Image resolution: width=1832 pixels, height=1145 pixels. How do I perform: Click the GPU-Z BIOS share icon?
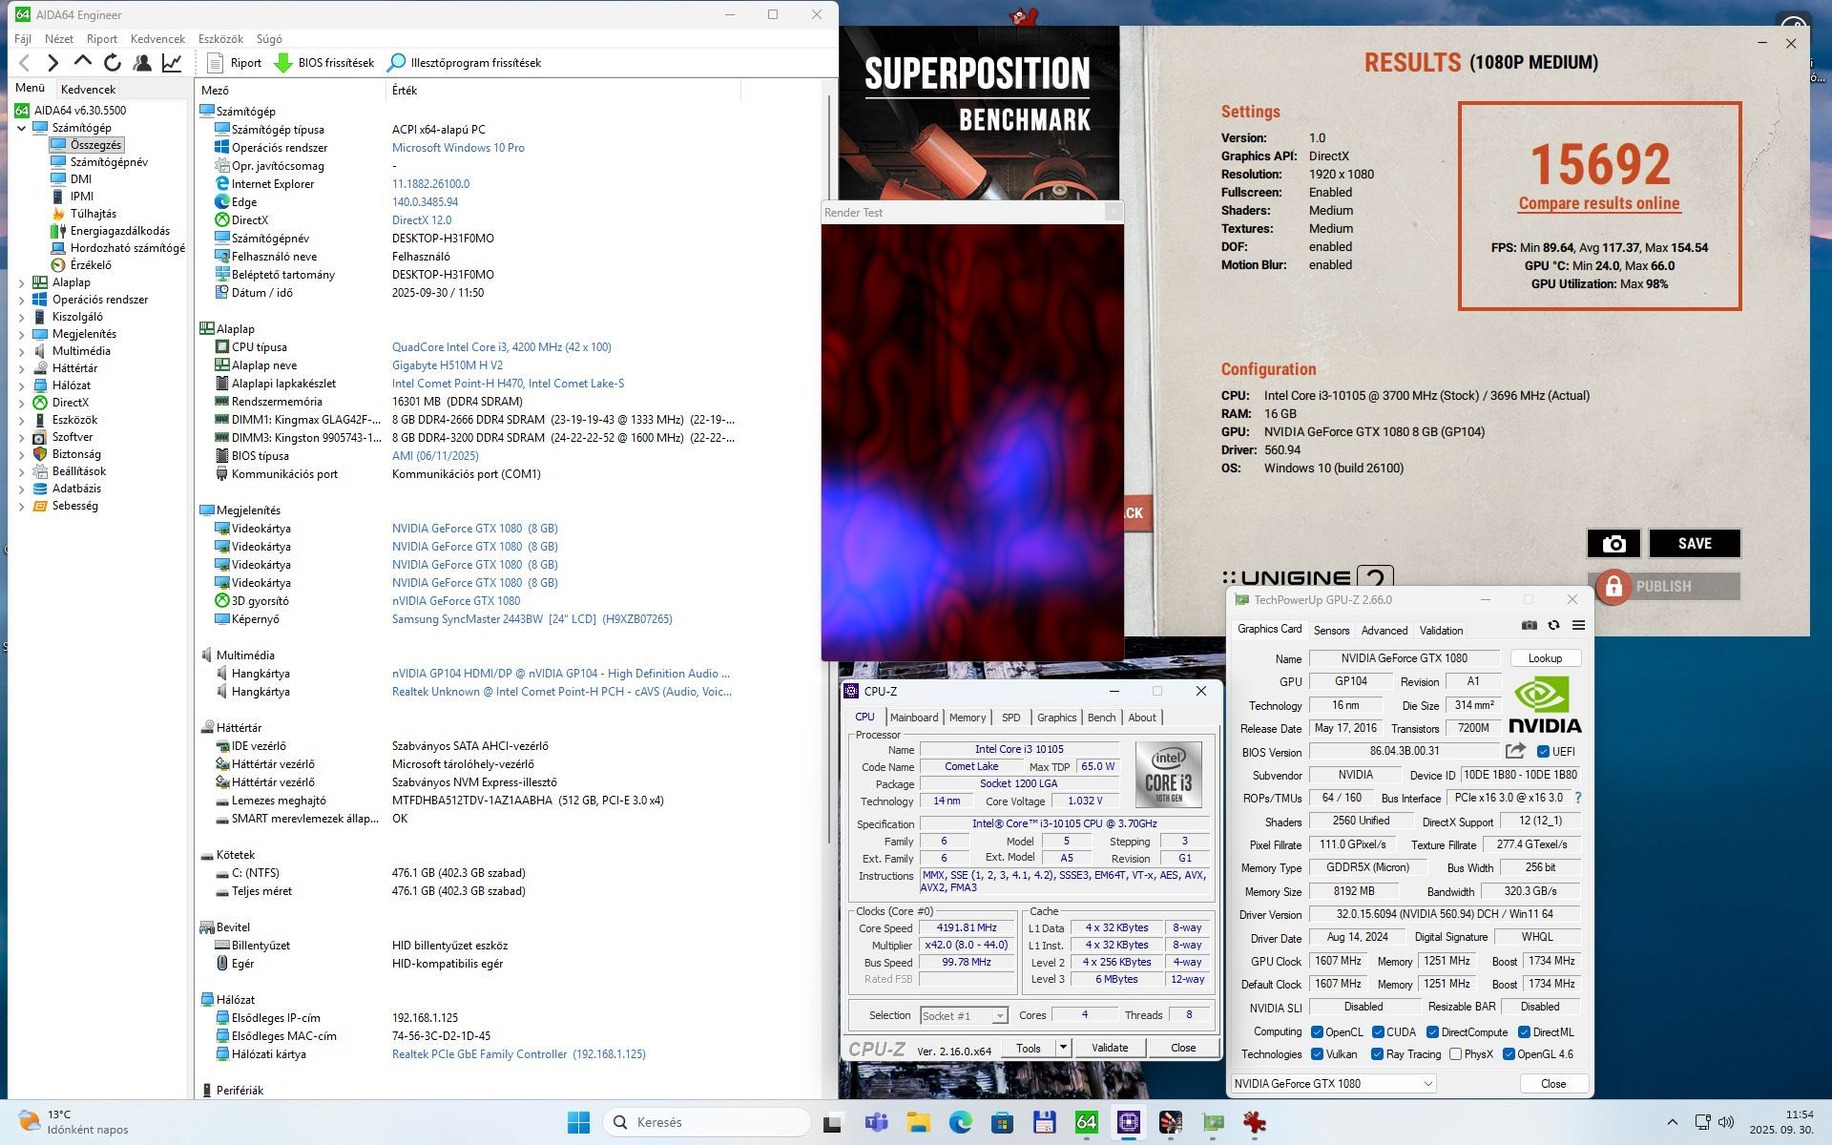pyautogui.click(x=1516, y=751)
